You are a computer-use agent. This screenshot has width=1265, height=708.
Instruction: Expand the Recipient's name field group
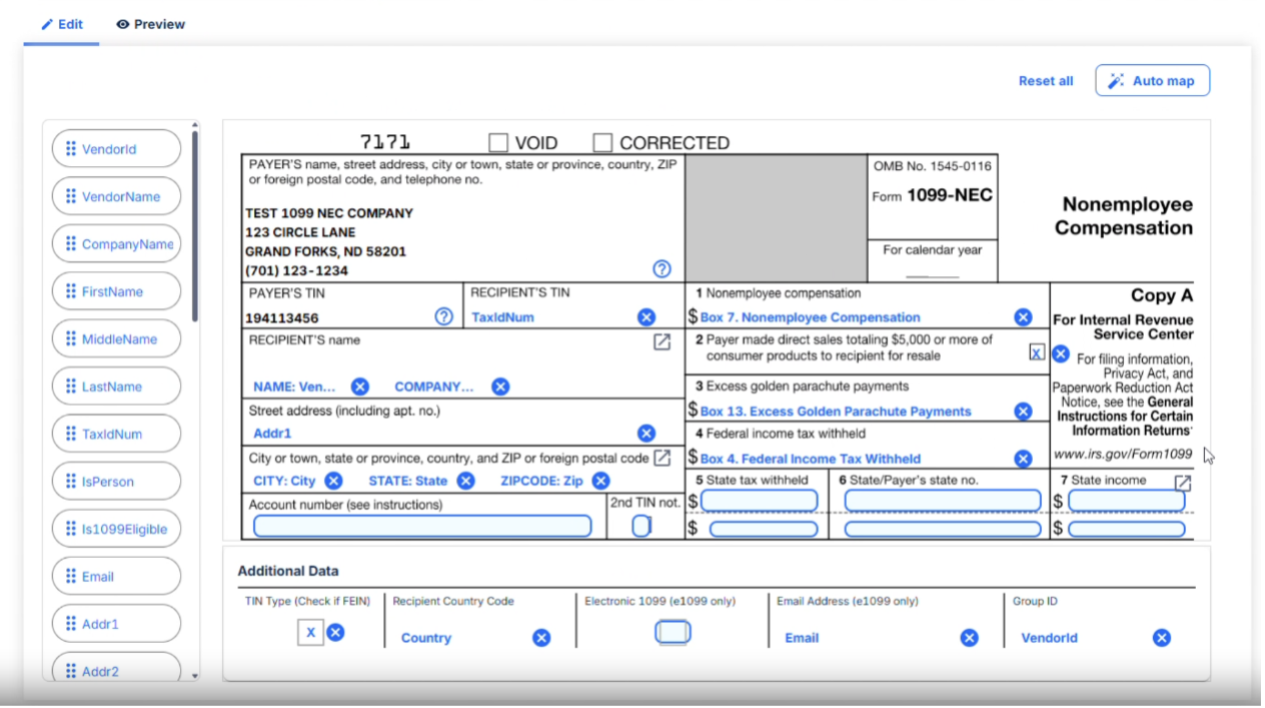click(x=662, y=342)
